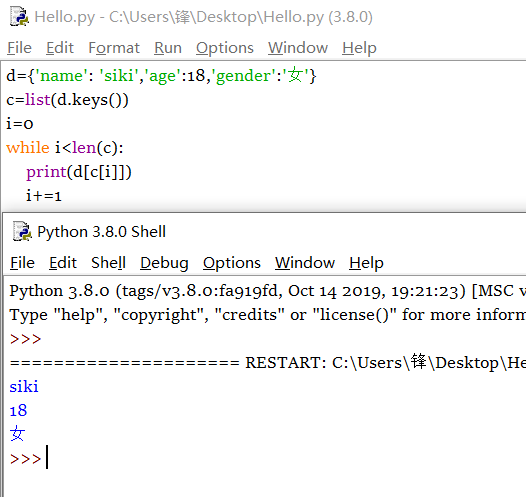The image size is (526, 497).
Task: Click the line i=0 in editor
Action: pos(20,124)
